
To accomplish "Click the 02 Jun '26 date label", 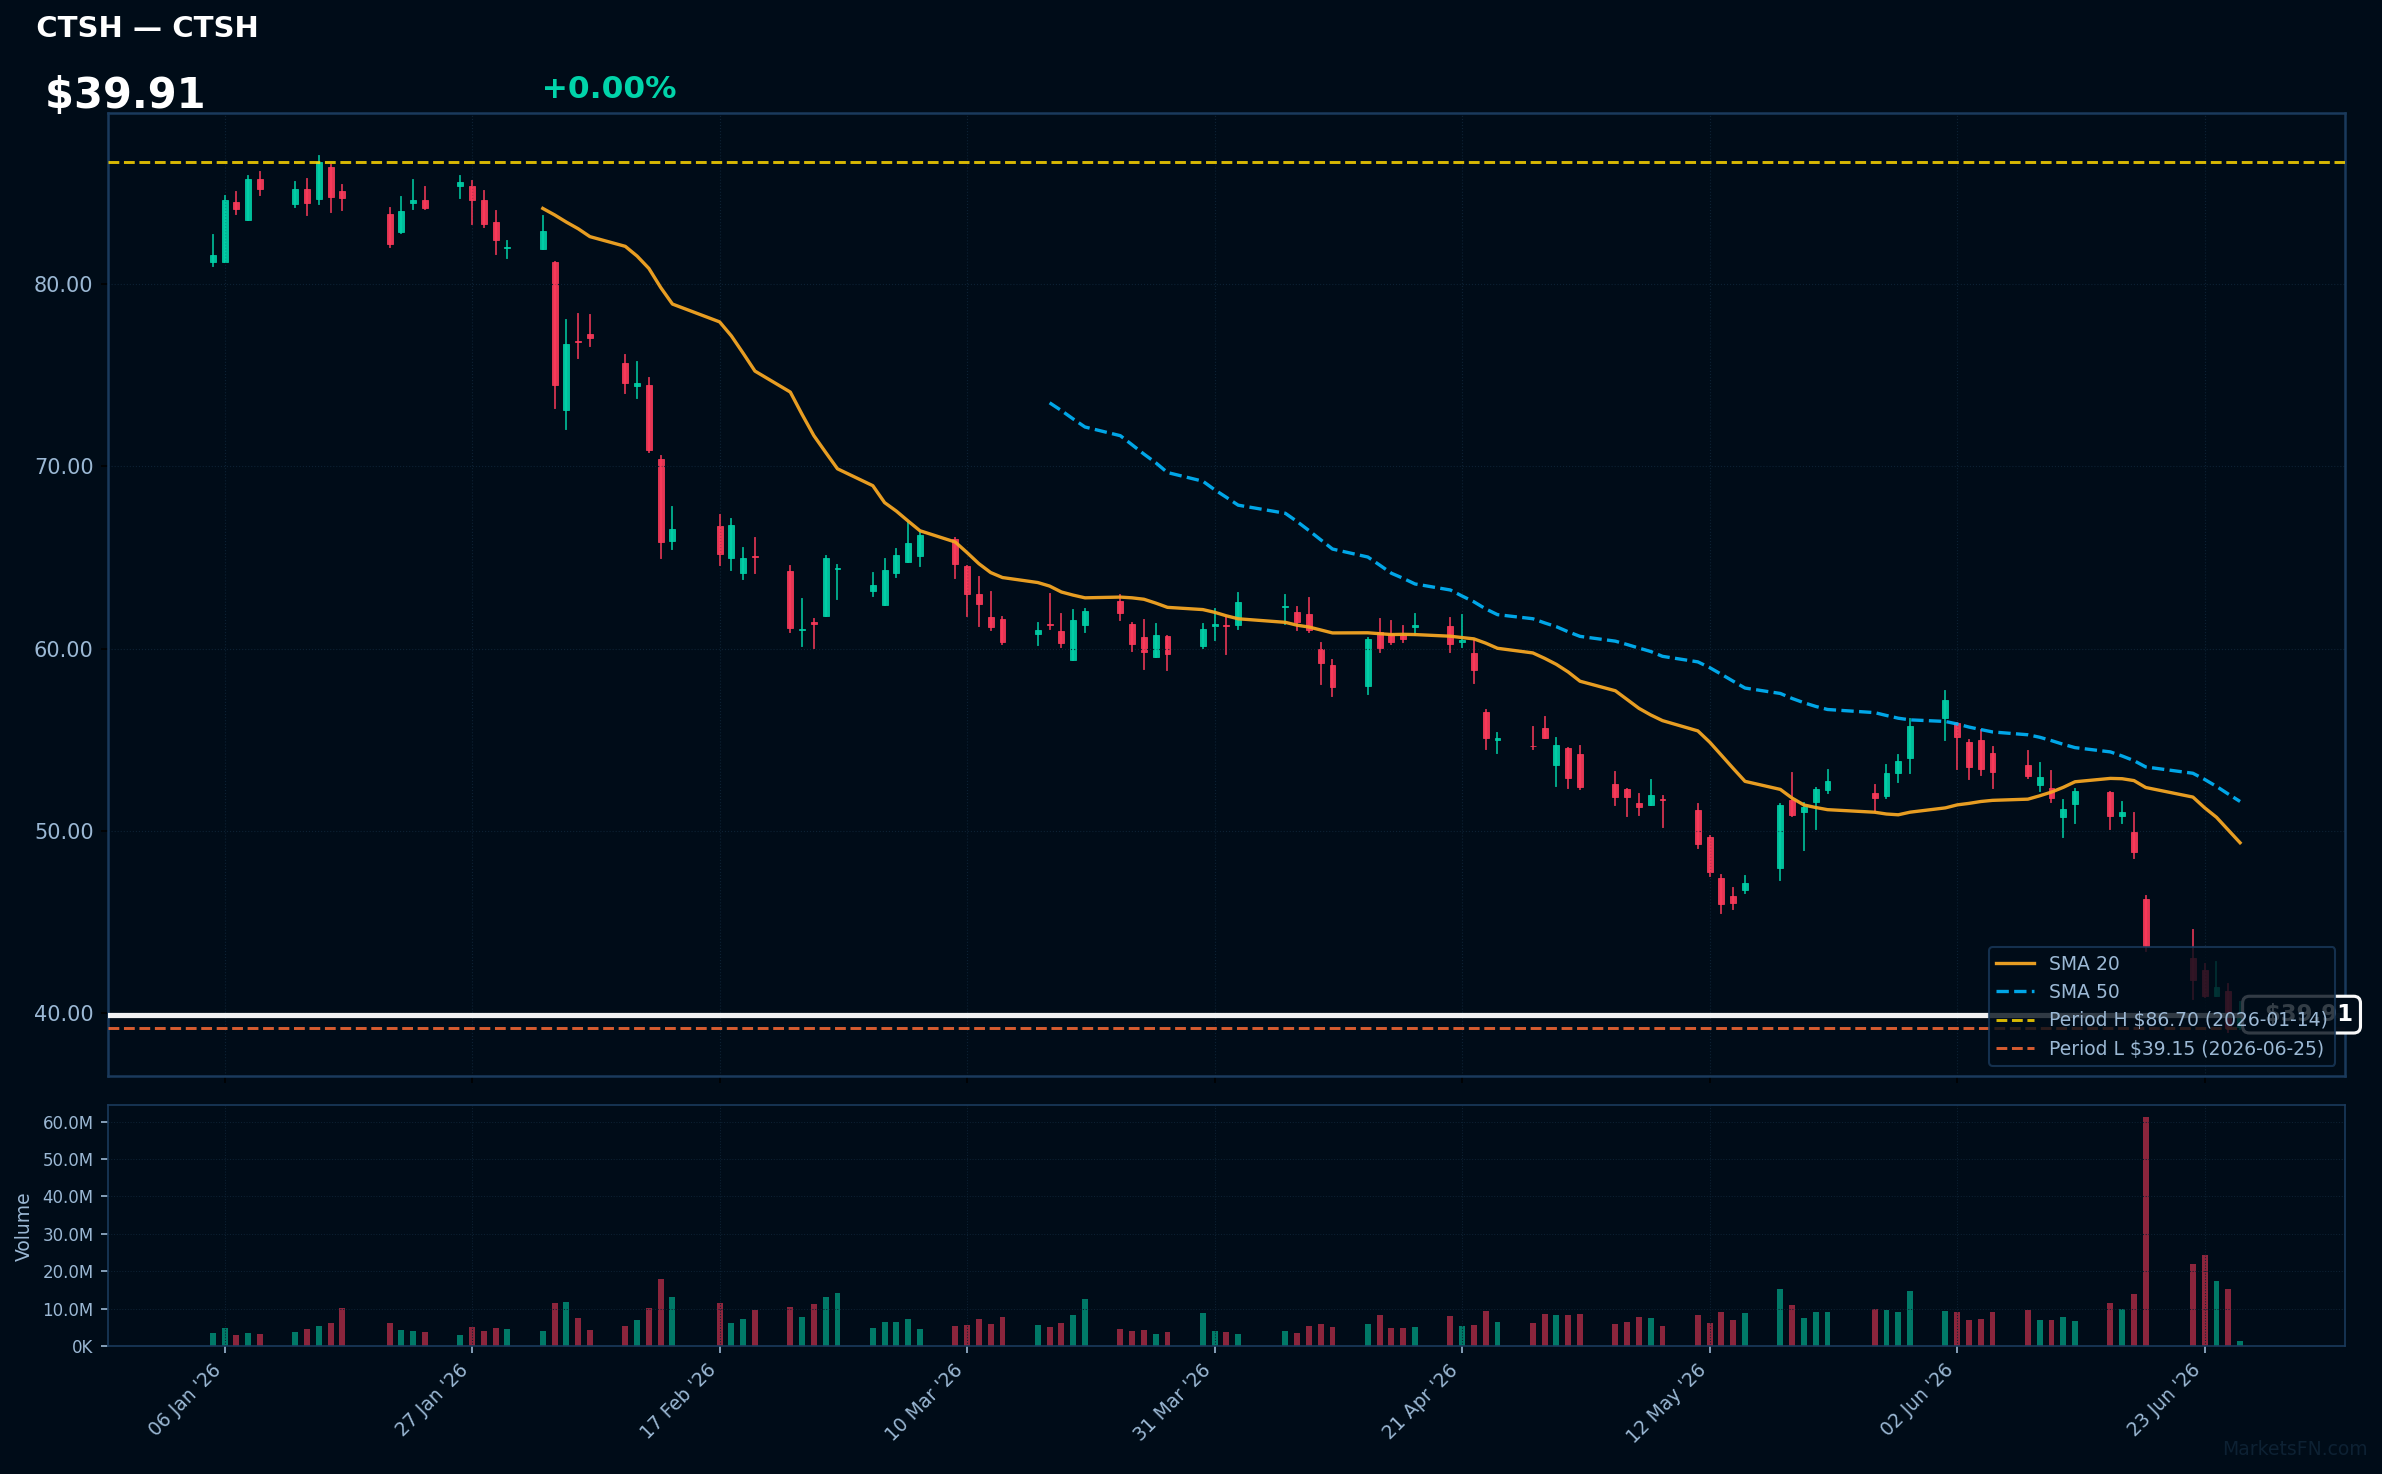I will [x=1916, y=1399].
